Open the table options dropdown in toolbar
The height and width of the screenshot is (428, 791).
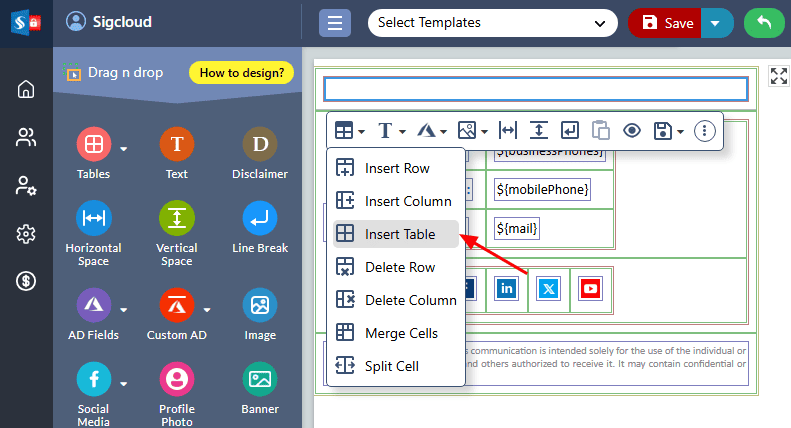[349, 130]
